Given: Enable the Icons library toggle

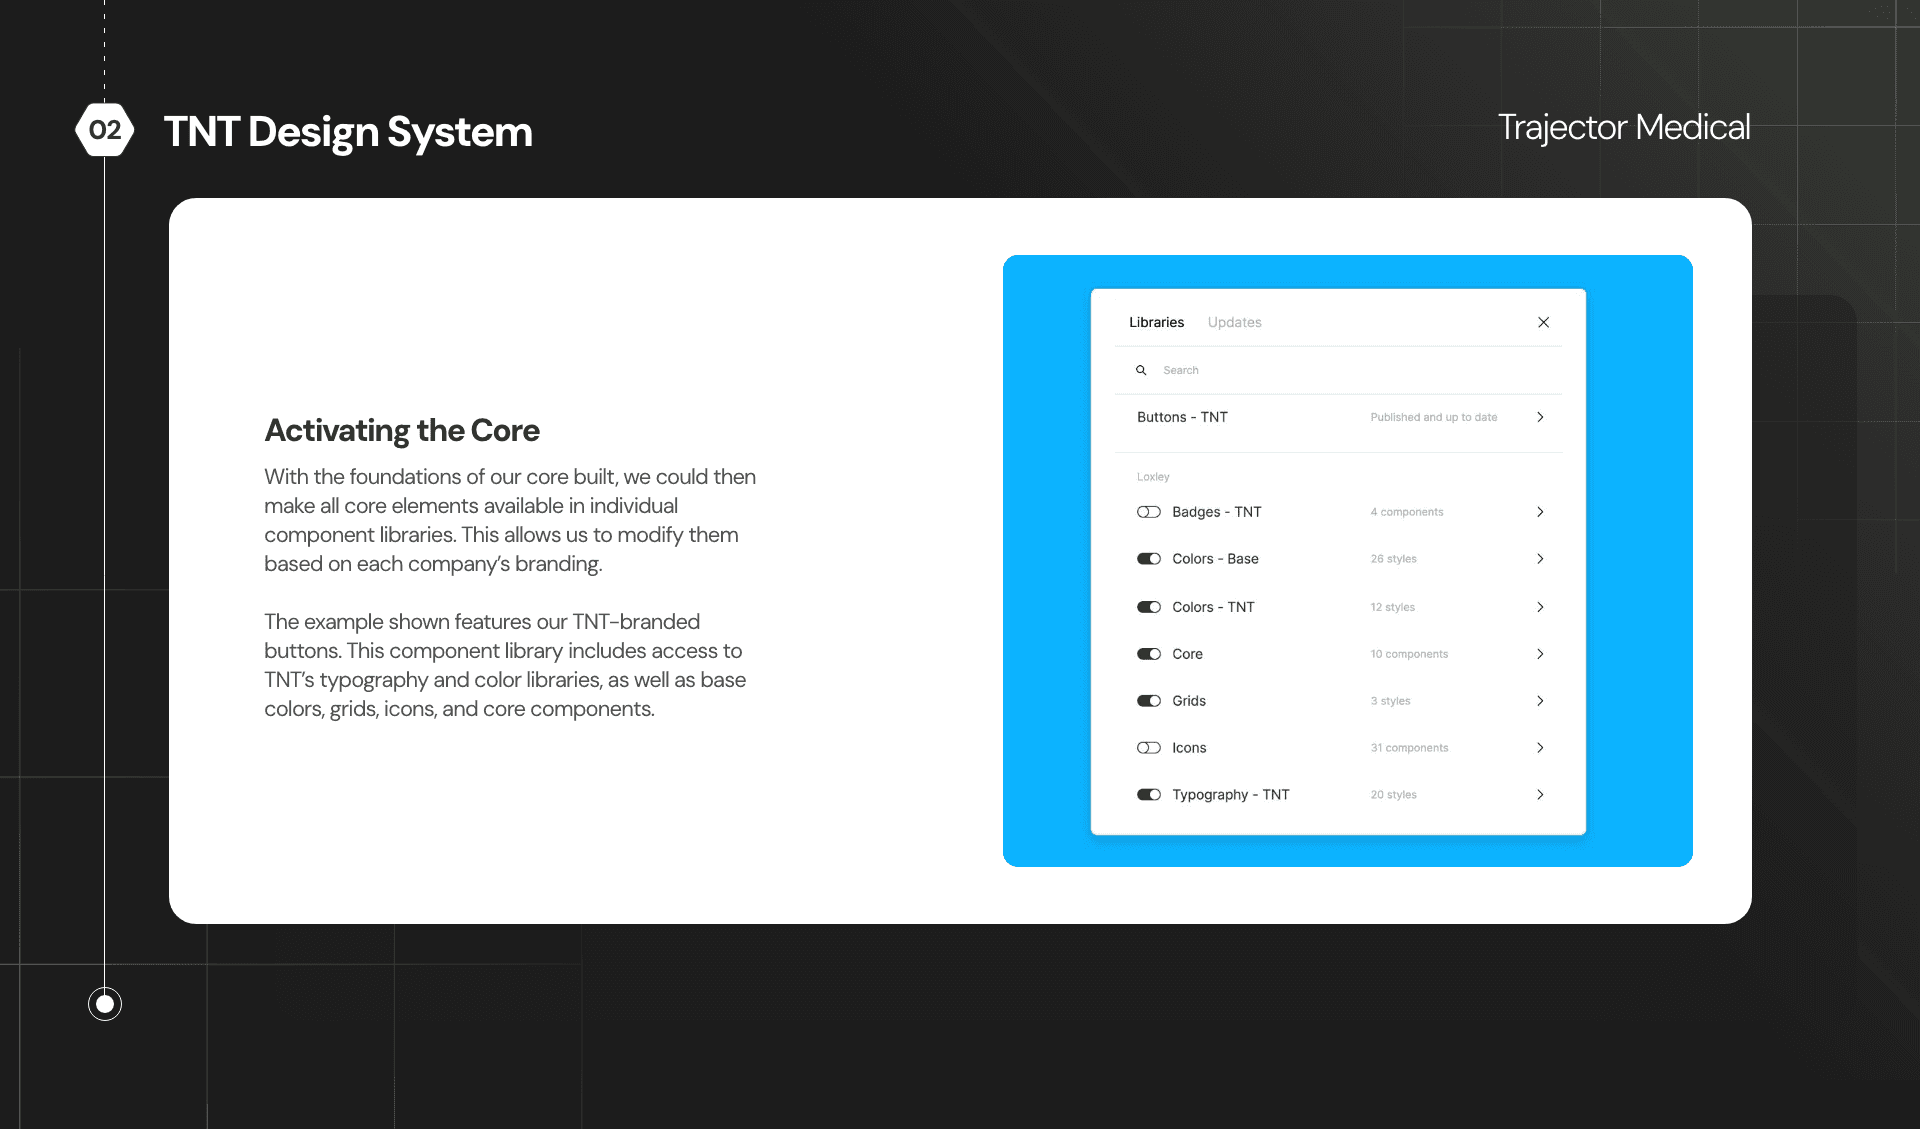Looking at the screenshot, I should (x=1149, y=747).
